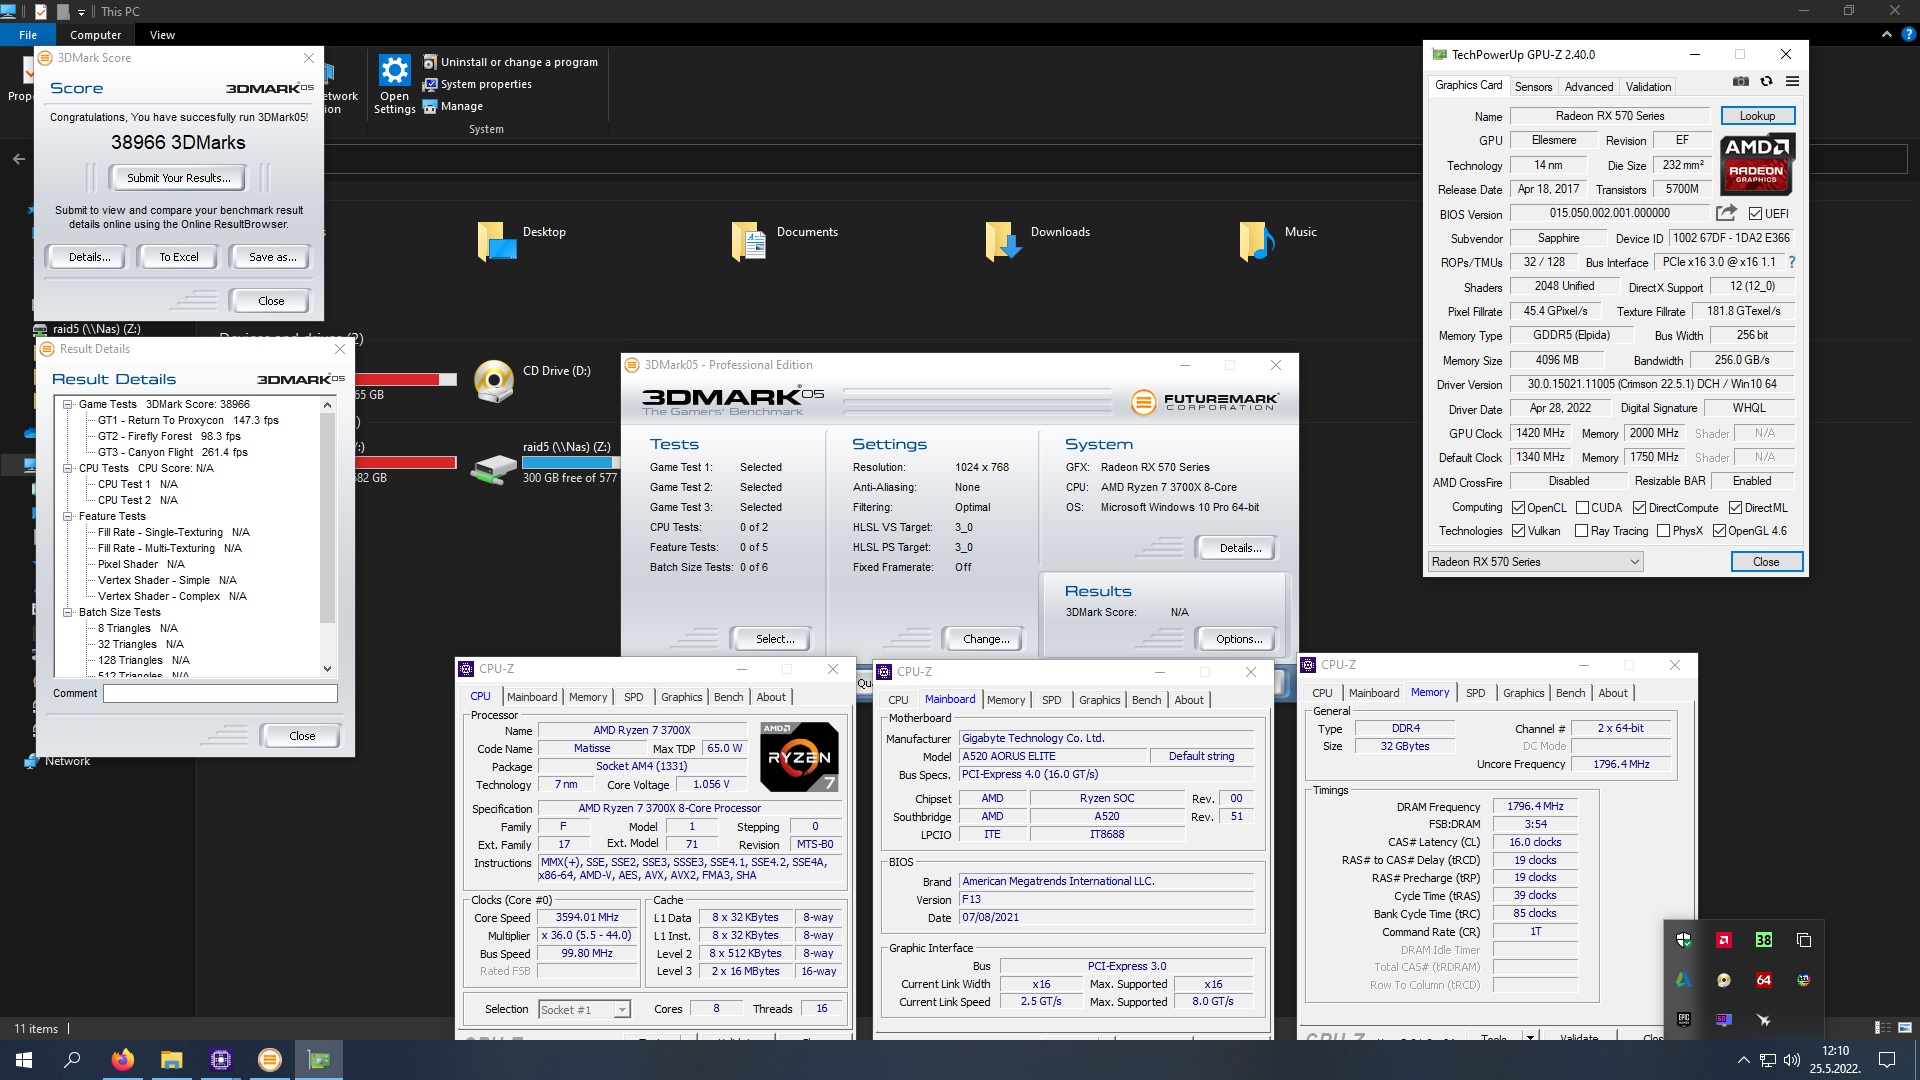This screenshot has height=1080, width=1920.
Task: Open the Radeon RX 570 Series GPU dropdown
Action: [1535, 562]
